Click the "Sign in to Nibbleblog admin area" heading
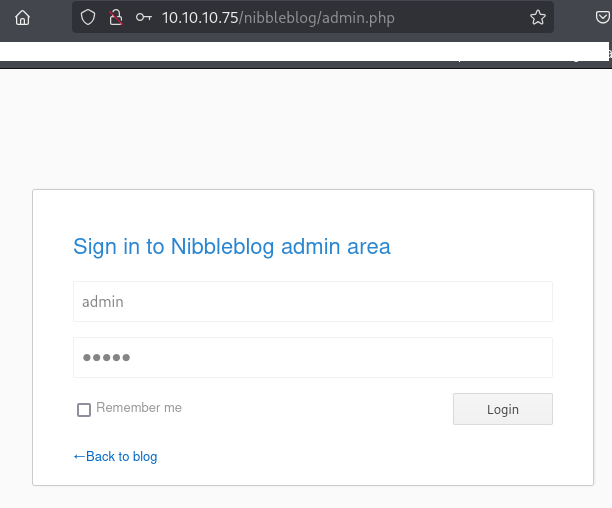 pos(232,246)
